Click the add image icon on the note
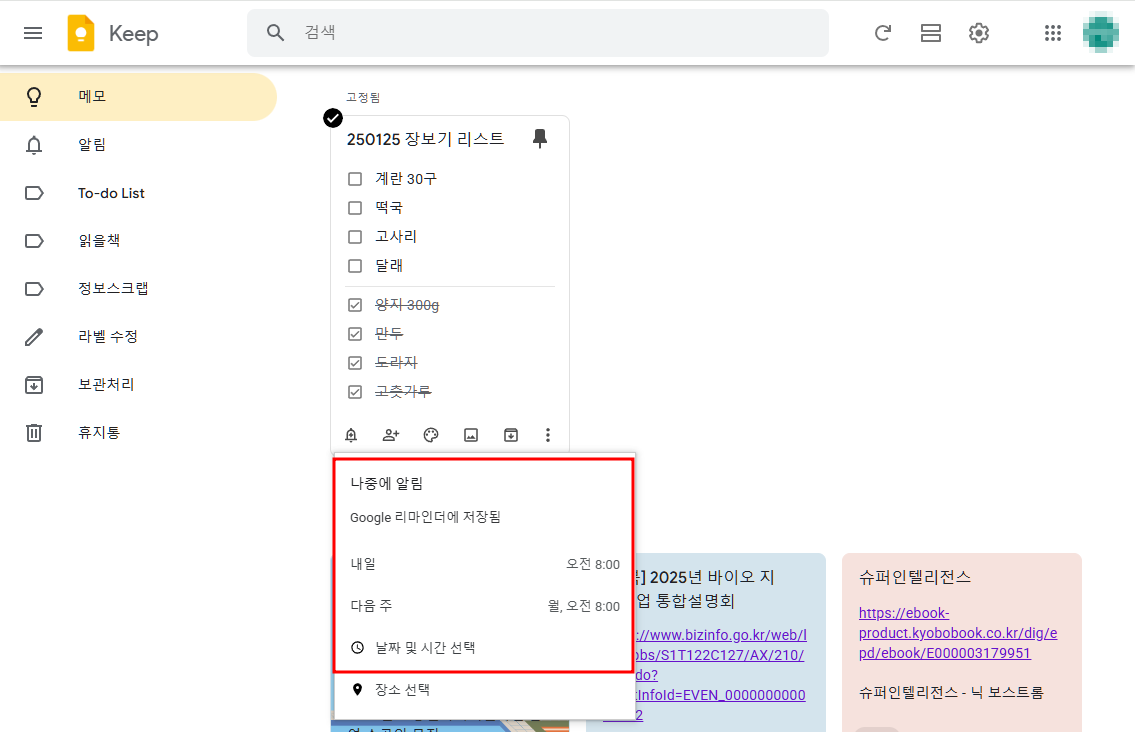 pyautogui.click(x=470, y=435)
